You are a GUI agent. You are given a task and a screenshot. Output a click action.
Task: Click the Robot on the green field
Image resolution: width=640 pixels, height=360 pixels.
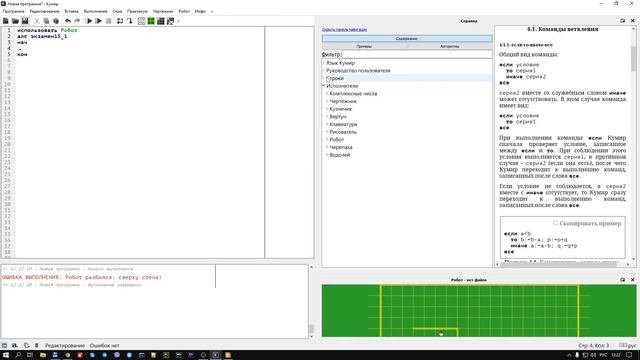(441, 333)
